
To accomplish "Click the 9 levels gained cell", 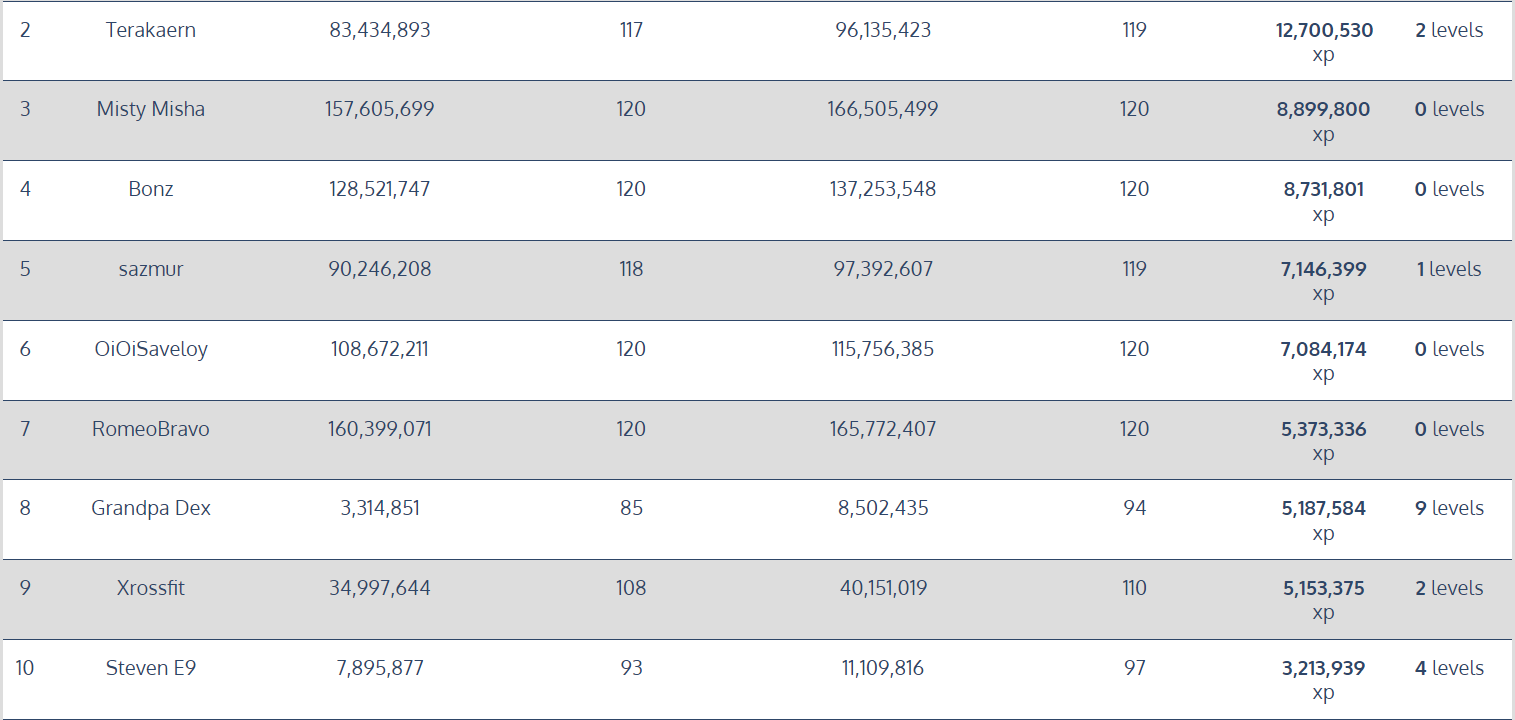I will (1449, 508).
